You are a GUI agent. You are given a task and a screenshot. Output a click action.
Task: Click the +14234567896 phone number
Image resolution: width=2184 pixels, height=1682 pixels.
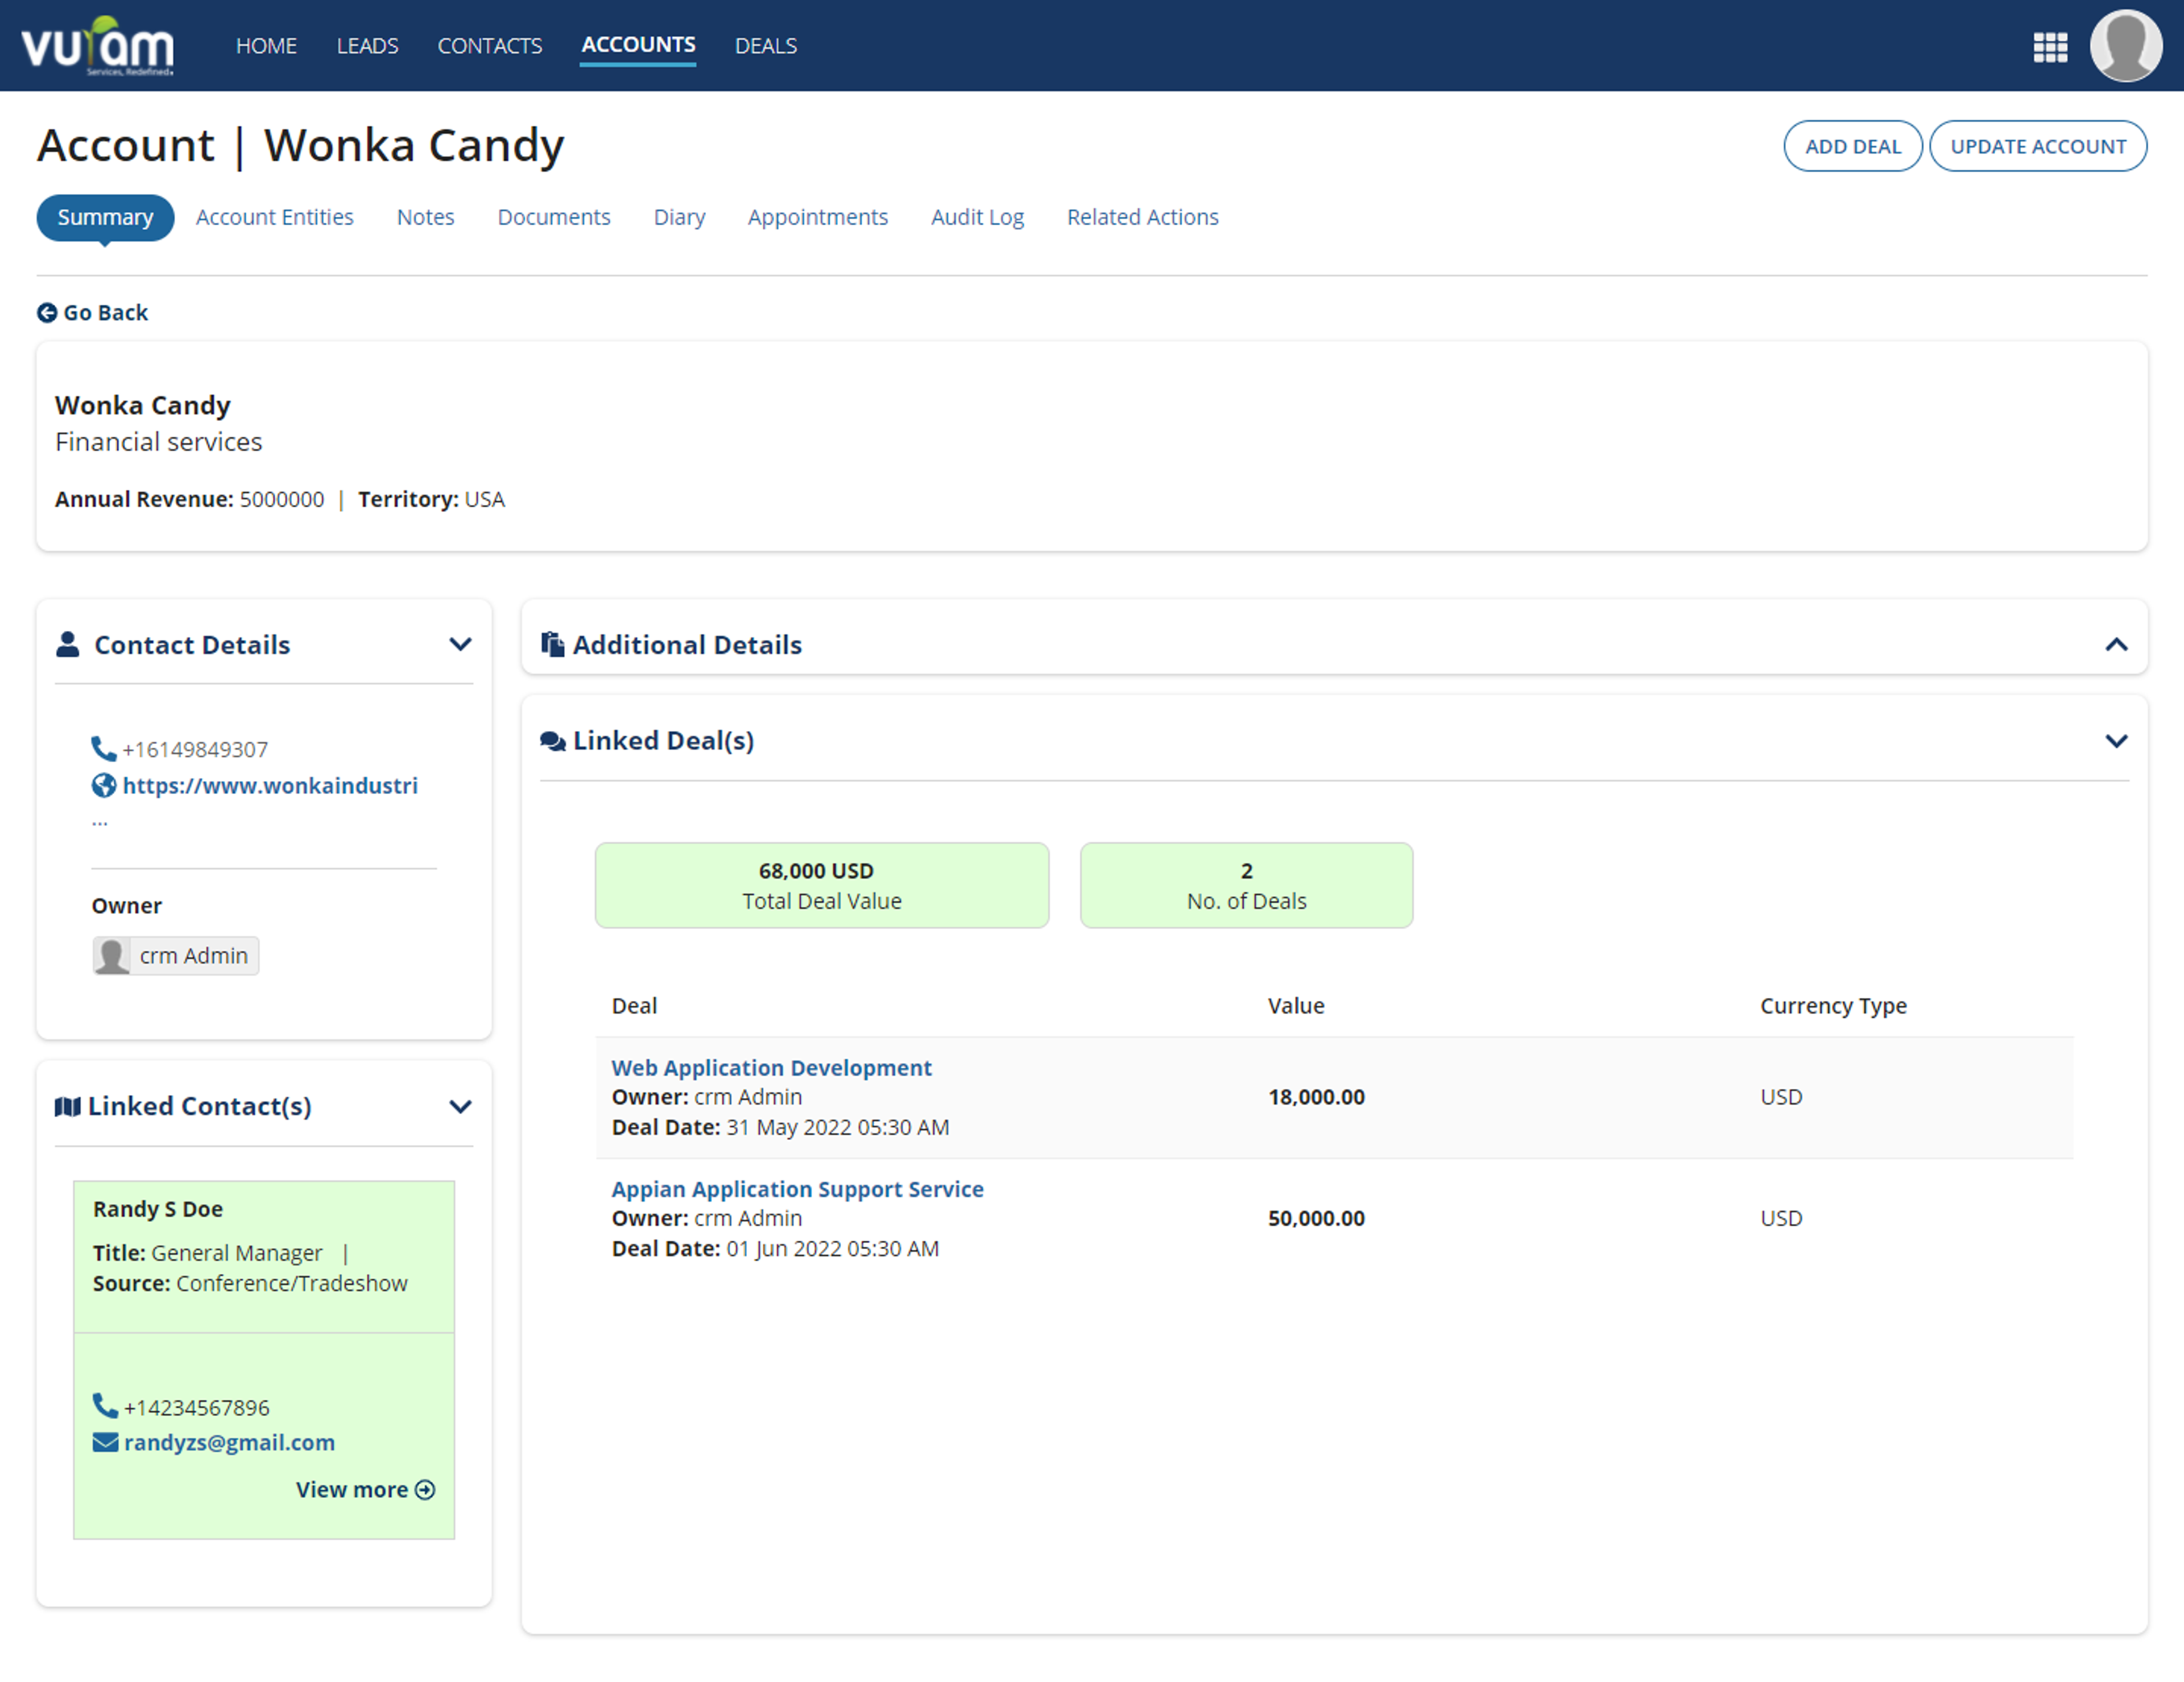click(x=197, y=1407)
